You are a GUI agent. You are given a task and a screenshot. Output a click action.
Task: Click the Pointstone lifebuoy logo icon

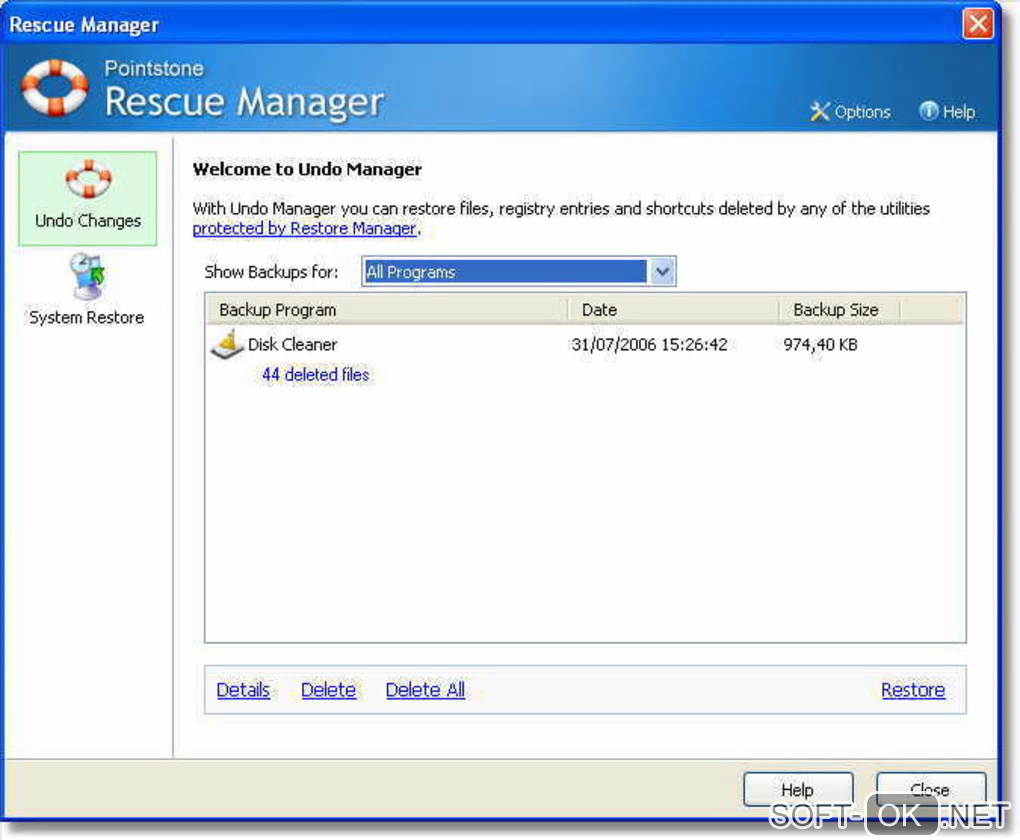click(x=55, y=88)
